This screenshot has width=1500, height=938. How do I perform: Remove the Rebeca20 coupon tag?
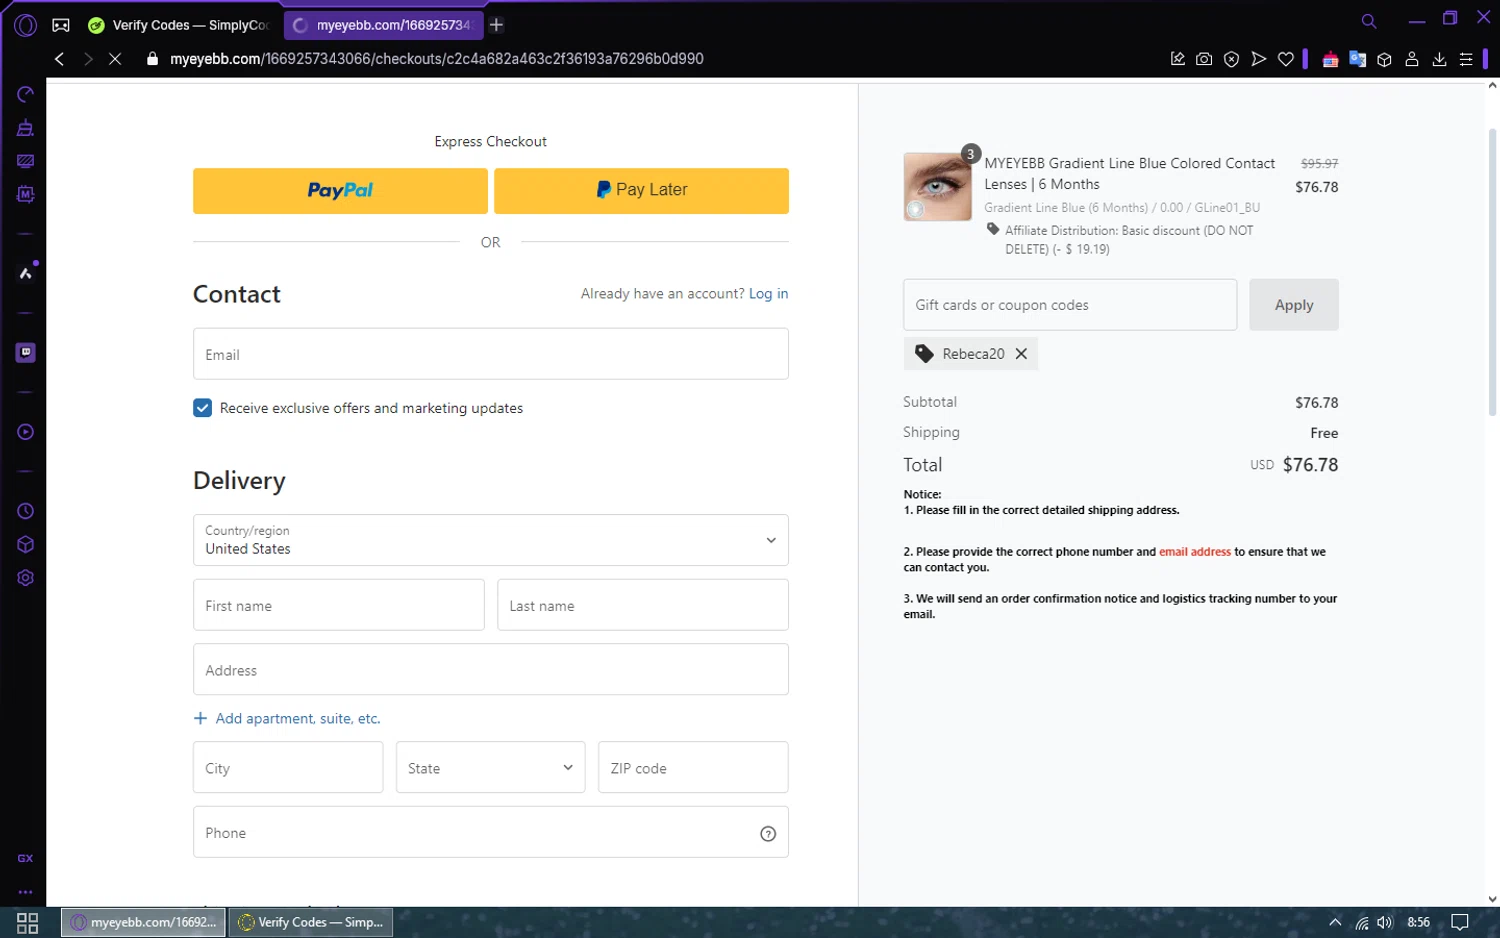1021,353
